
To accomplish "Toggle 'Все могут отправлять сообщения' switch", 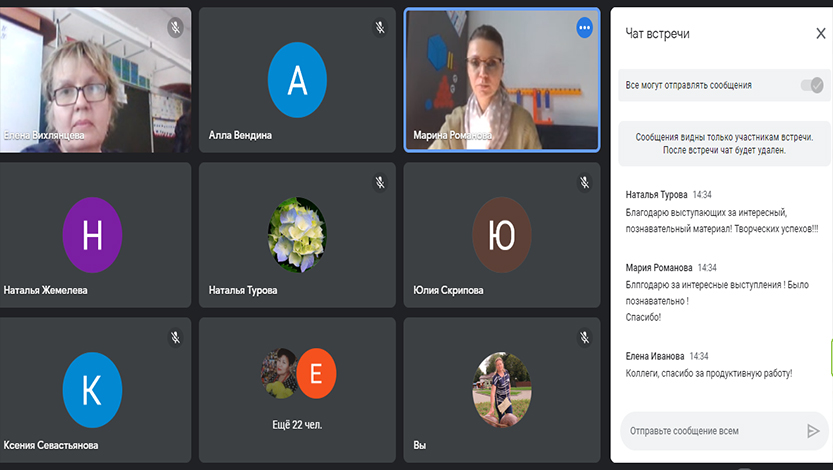I will pos(810,86).
